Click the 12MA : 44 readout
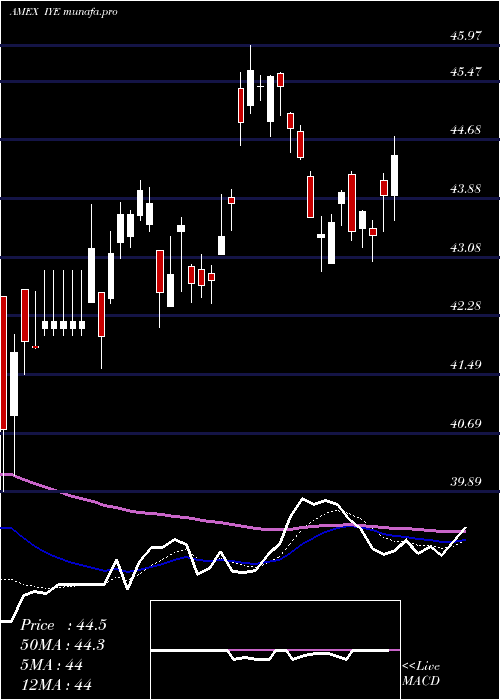The image size is (500, 700). point(56,684)
